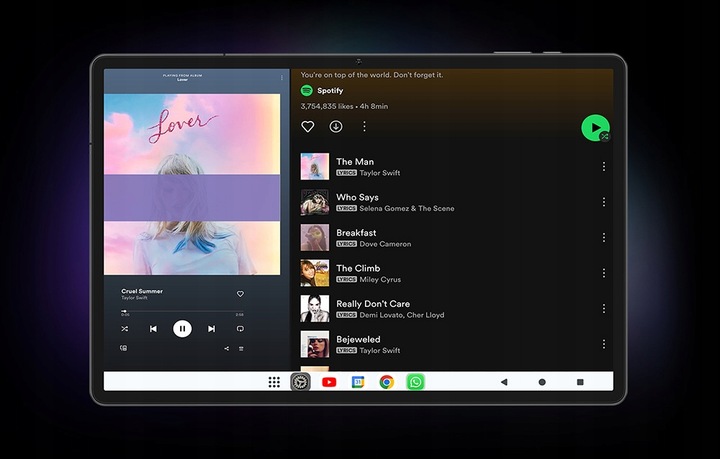Like the playlist with heart icon
The image size is (720, 459).
pos(308,126)
